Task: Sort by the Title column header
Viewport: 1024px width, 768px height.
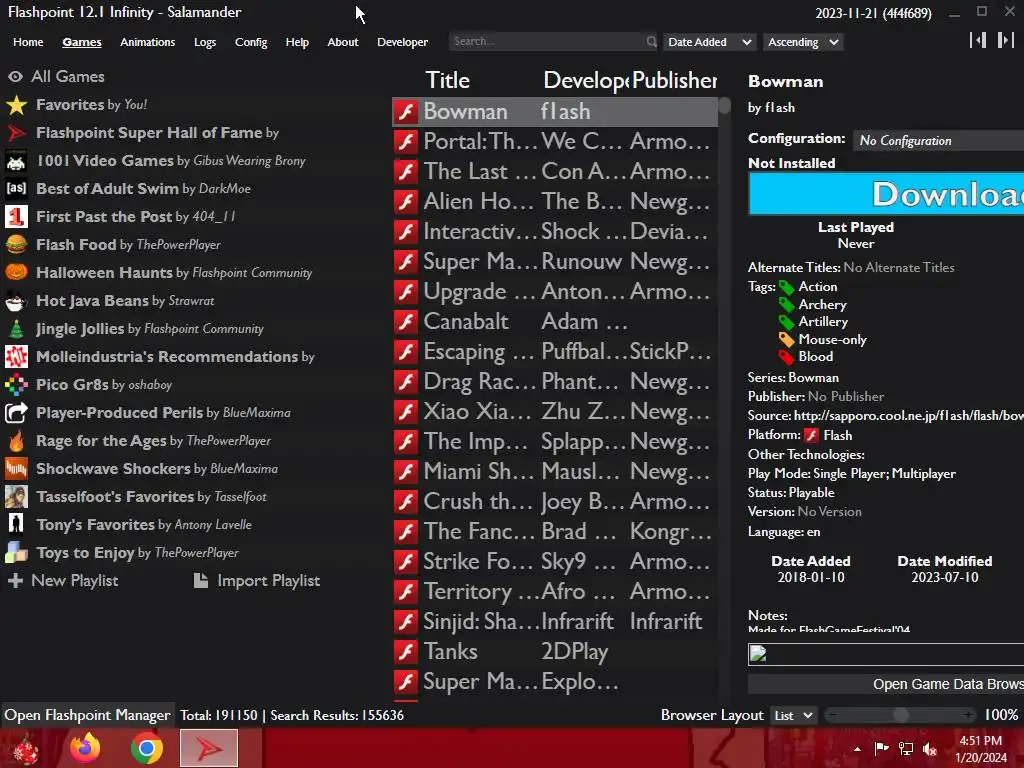Action: click(447, 80)
